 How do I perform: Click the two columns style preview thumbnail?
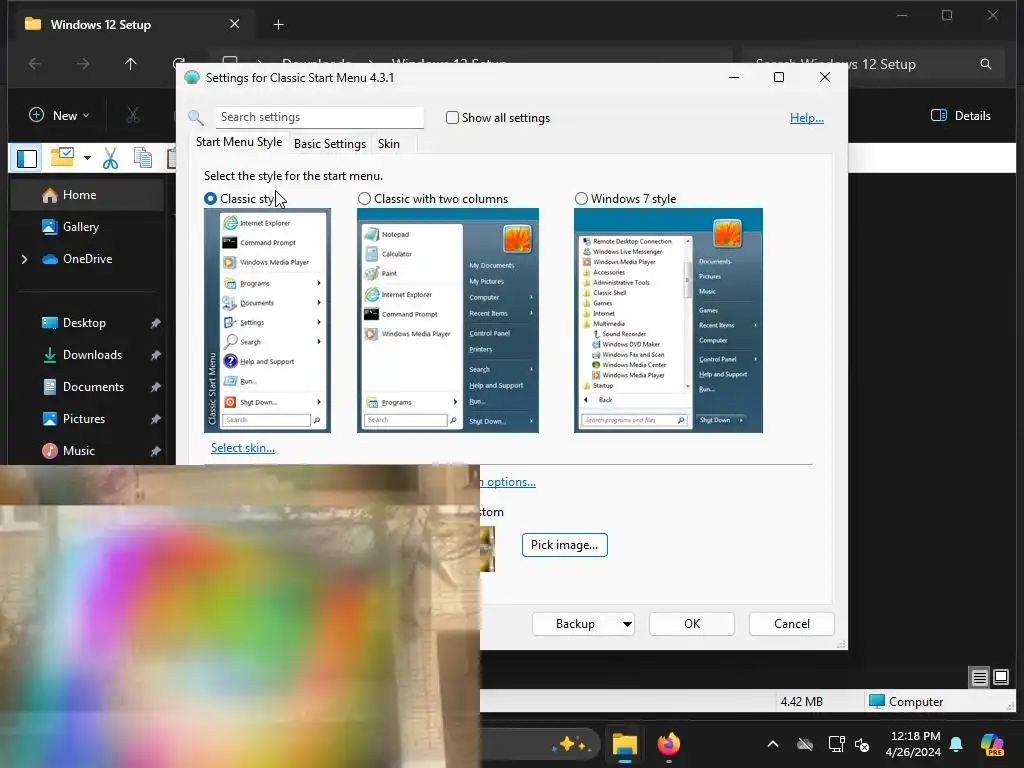(448, 320)
